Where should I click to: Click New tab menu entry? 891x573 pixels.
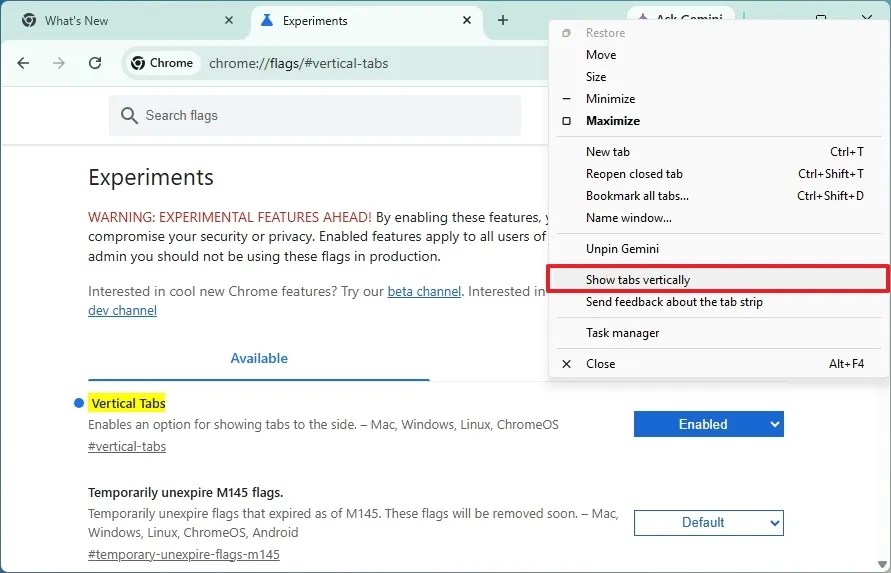pos(718,152)
